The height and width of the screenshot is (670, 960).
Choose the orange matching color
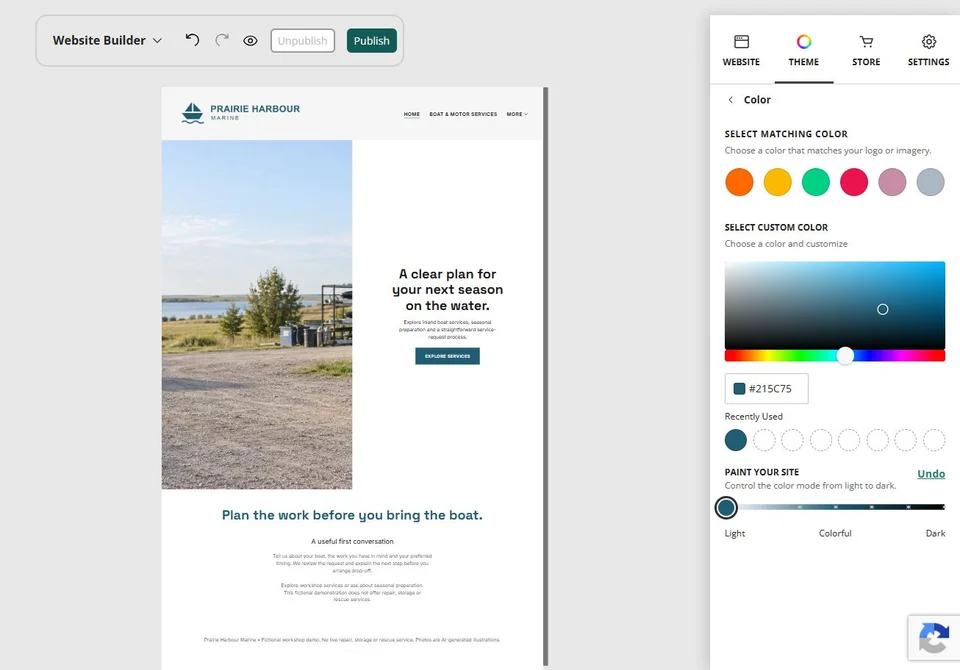tap(739, 183)
